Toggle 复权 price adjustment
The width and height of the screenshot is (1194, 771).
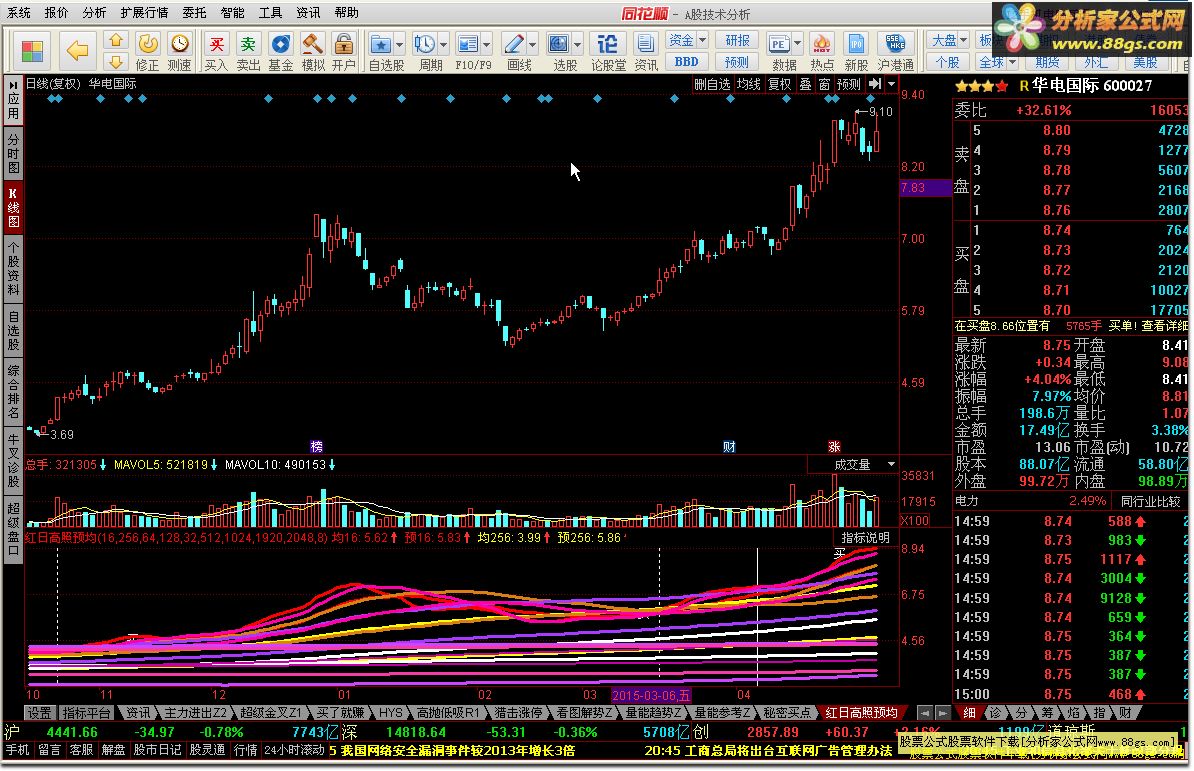779,84
